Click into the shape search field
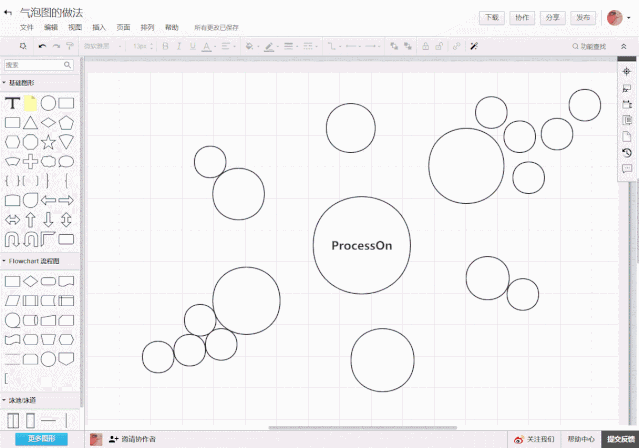639x448 pixels. [x=38, y=65]
